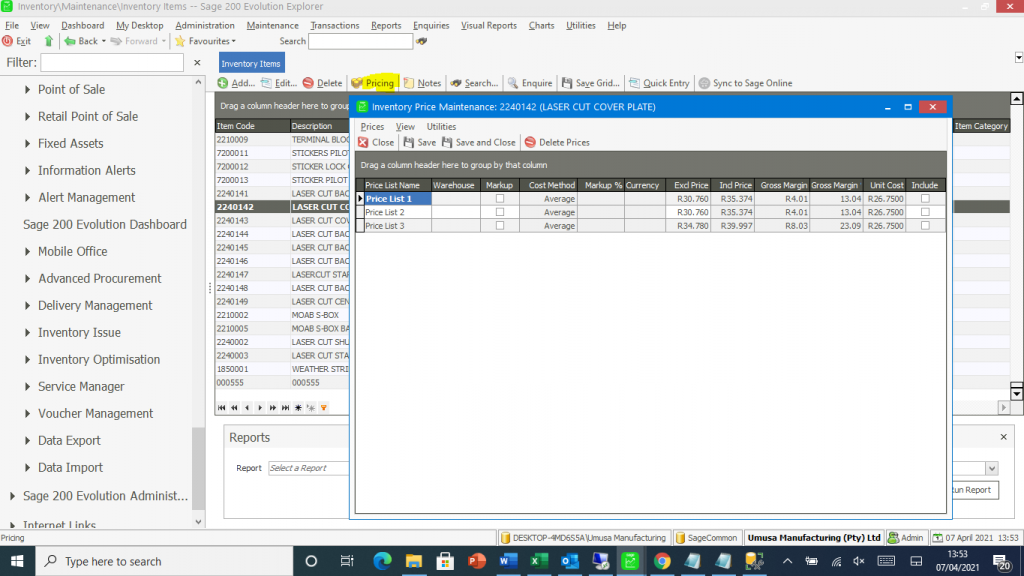Open Word from the Windows taskbar
Image resolution: width=1024 pixels, height=576 pixels.
[508, 561]
